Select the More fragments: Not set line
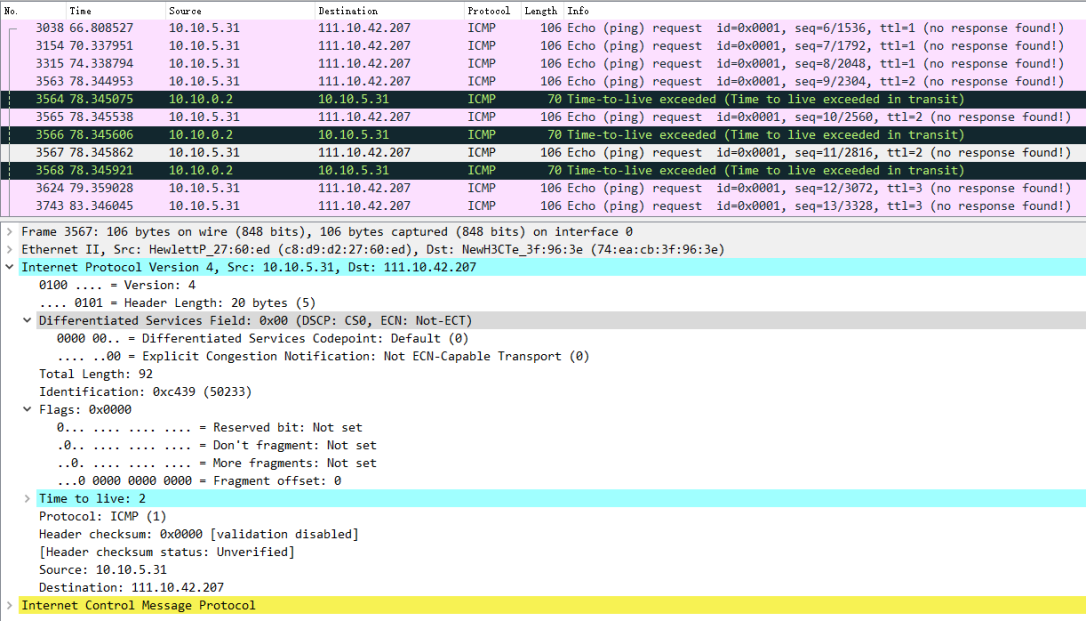 click(216, 463)
